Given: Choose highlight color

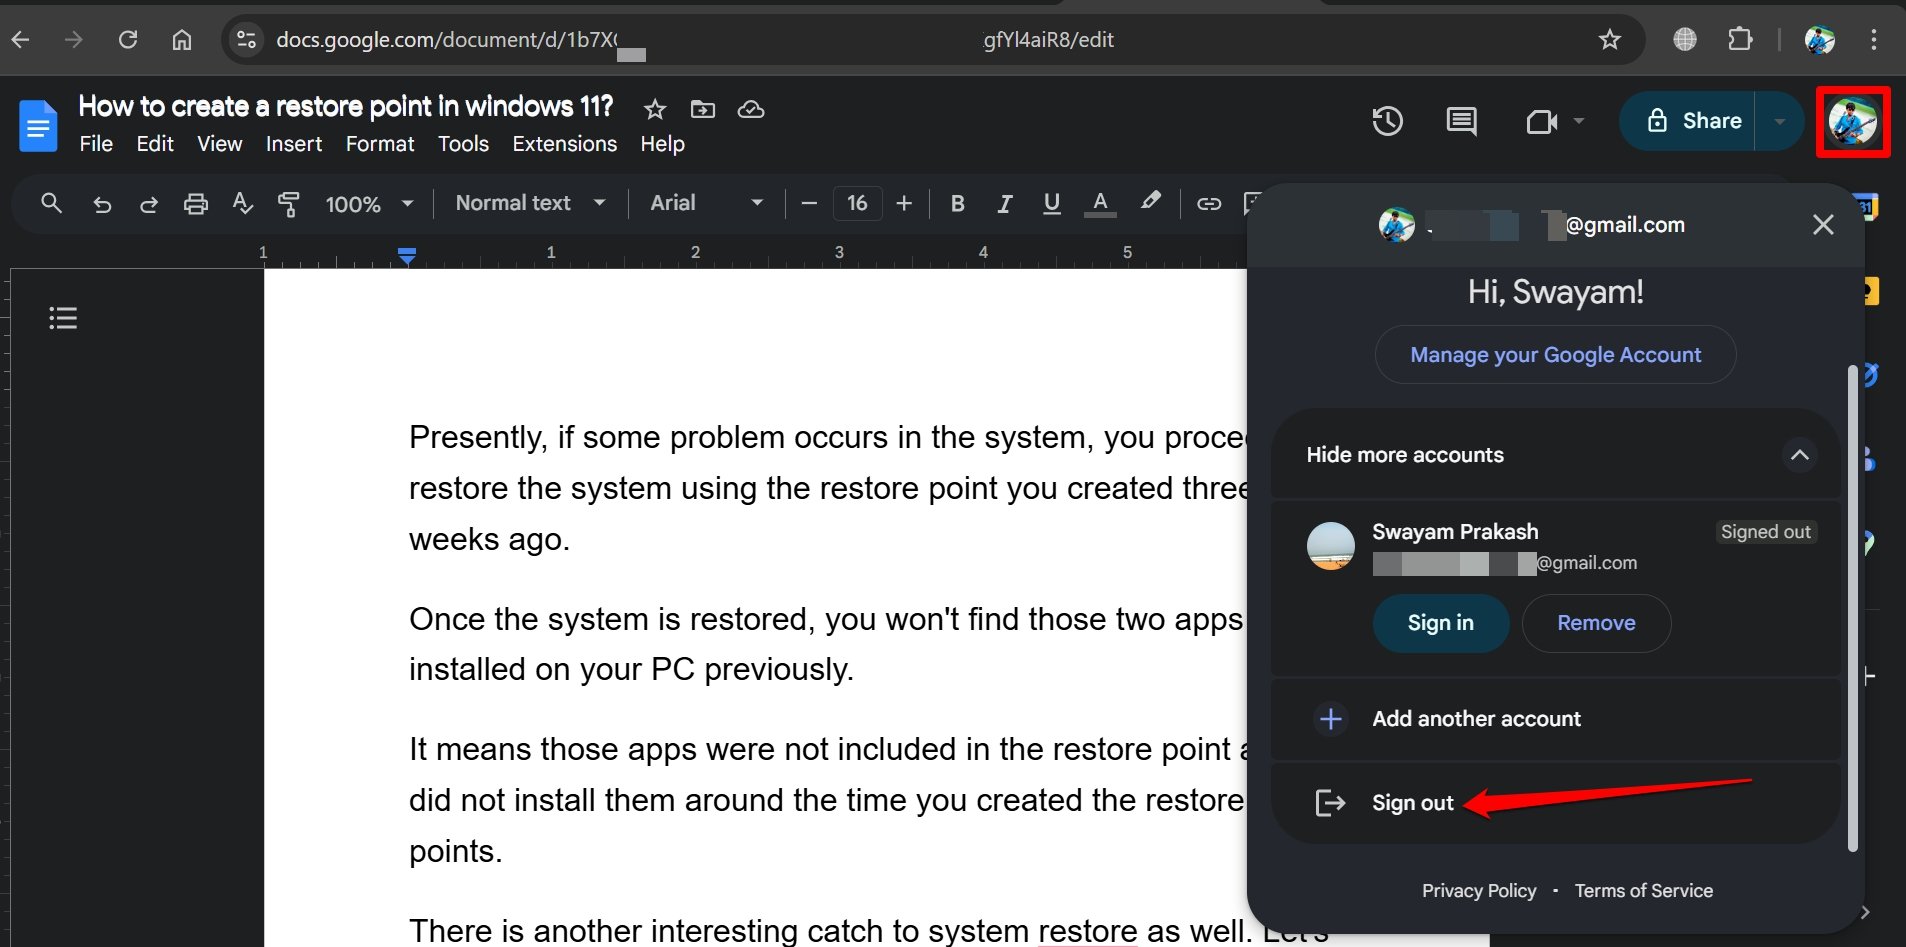Looking at the screenshot, I should pyautogui.click(x=1150, y=203).
